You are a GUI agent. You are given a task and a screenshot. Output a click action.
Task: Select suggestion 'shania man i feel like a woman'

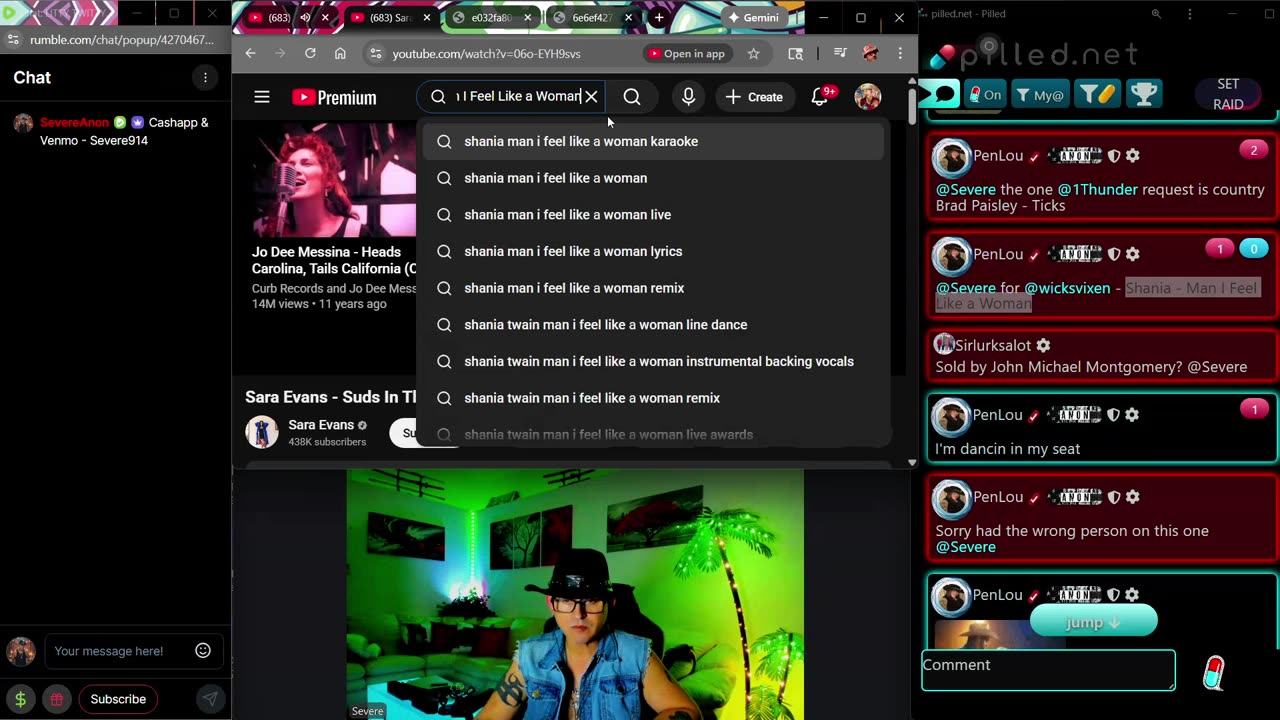654,178
